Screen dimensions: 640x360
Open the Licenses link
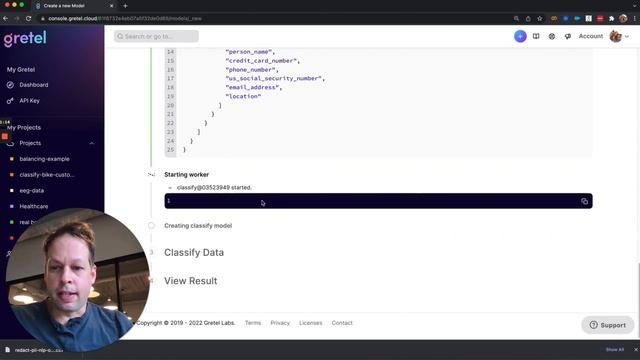tap(311, 323)
